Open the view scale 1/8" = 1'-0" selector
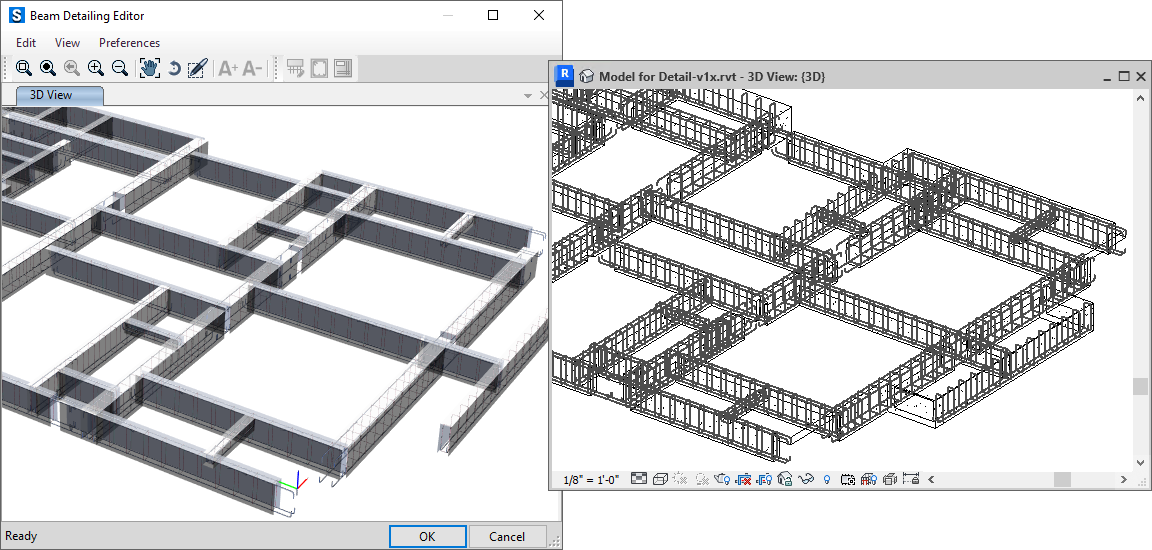Viewport: 1152px width, 550px height. tap(591, 479)
